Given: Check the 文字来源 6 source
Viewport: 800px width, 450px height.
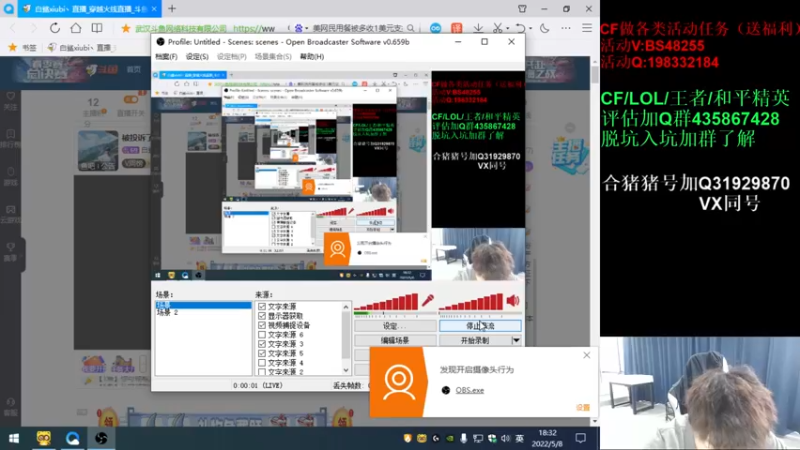Looking at the screenshot, I should tap(262, 335).
